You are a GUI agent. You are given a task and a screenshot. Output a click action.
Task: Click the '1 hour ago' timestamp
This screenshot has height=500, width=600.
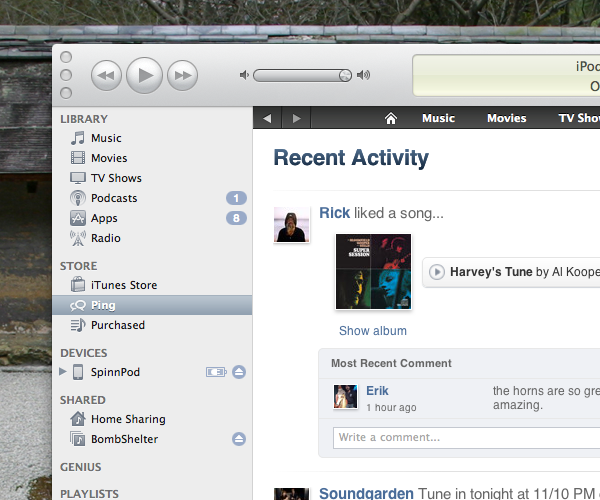(x=391, y=407)
